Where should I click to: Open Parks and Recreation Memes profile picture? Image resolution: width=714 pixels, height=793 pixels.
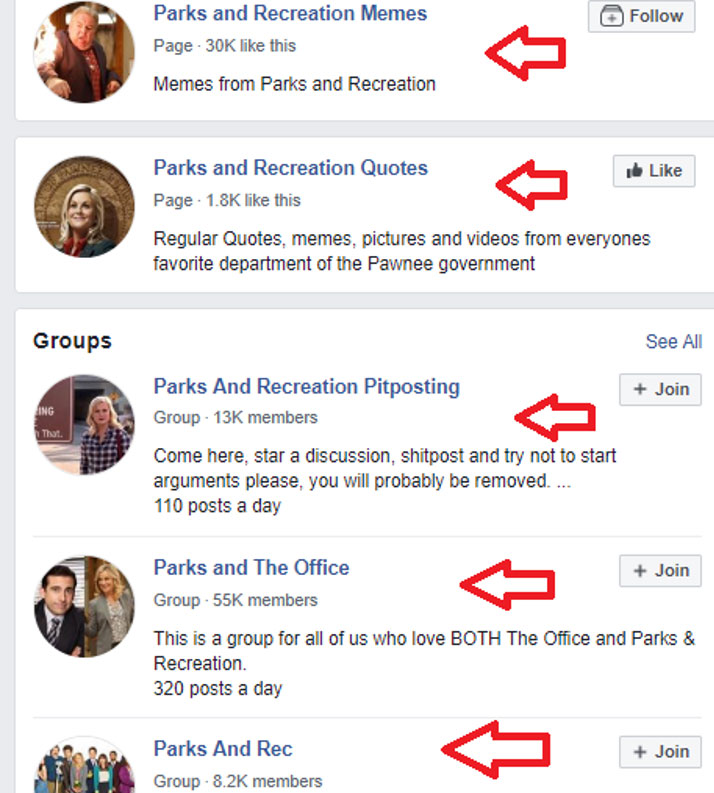(x=84, y=52)
